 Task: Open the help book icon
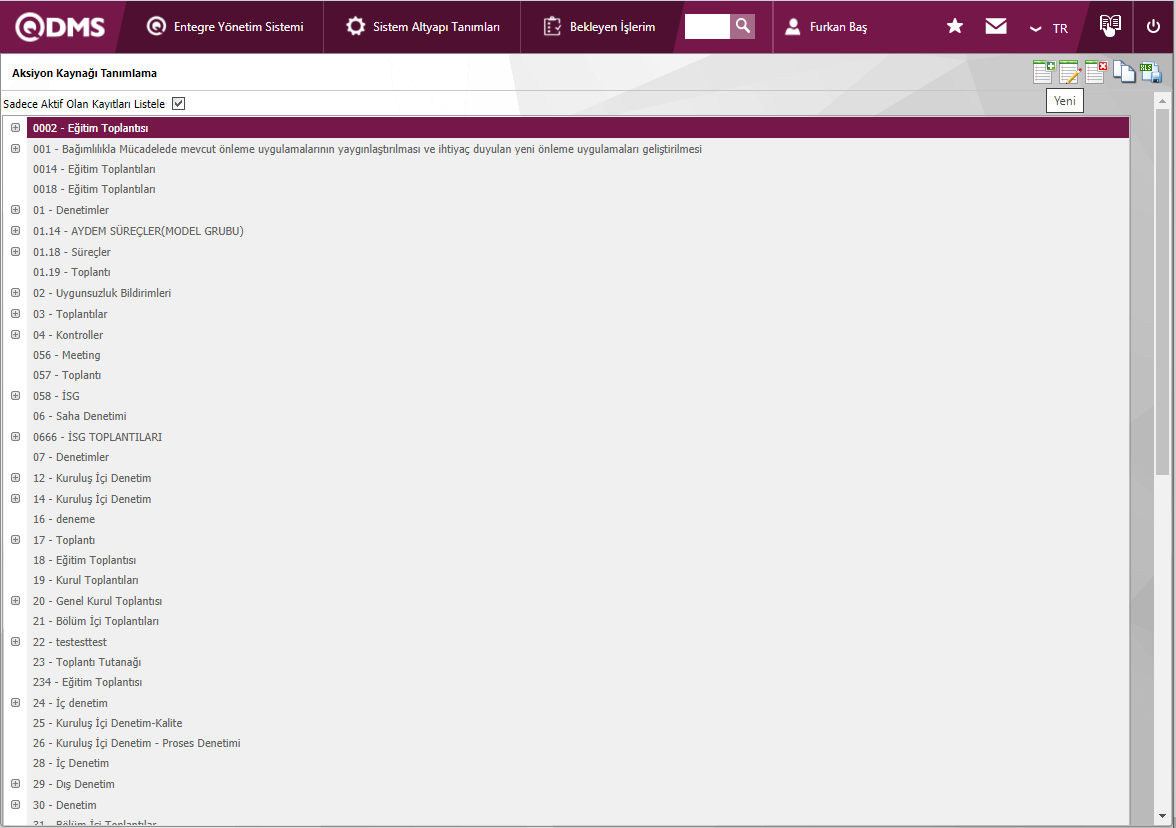pos(1110,24)
